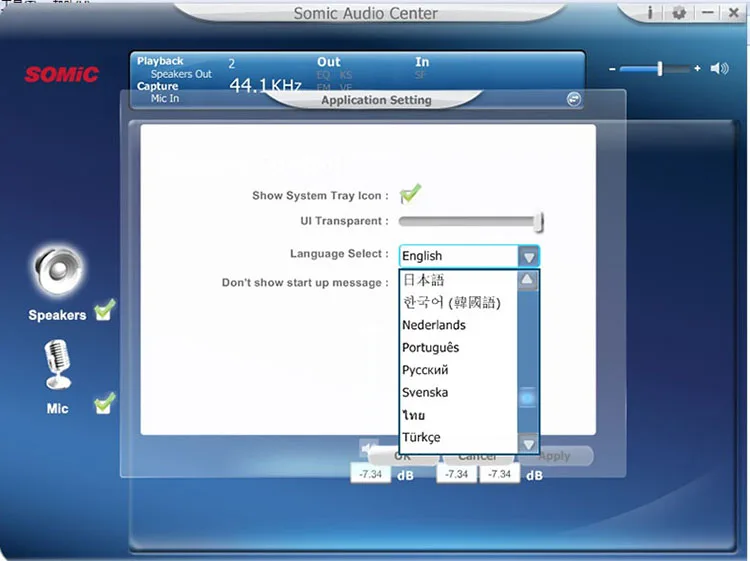Click the language list scrollbar thumb

click(x=528, y=398)
